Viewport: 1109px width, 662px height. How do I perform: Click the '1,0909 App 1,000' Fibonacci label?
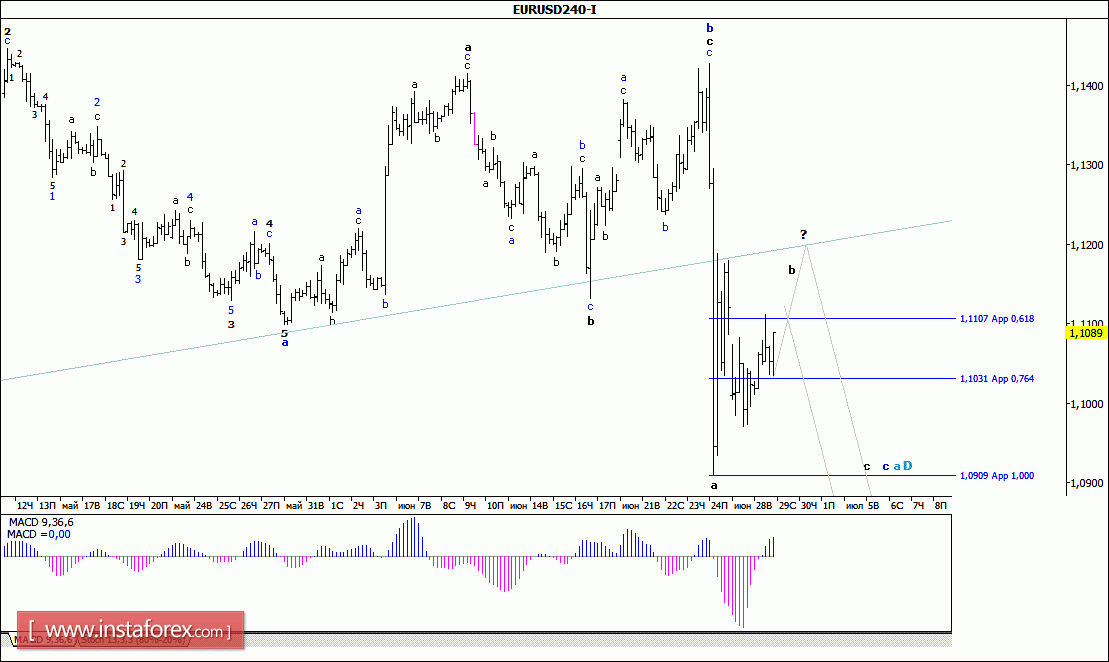[x=997, y=475]
